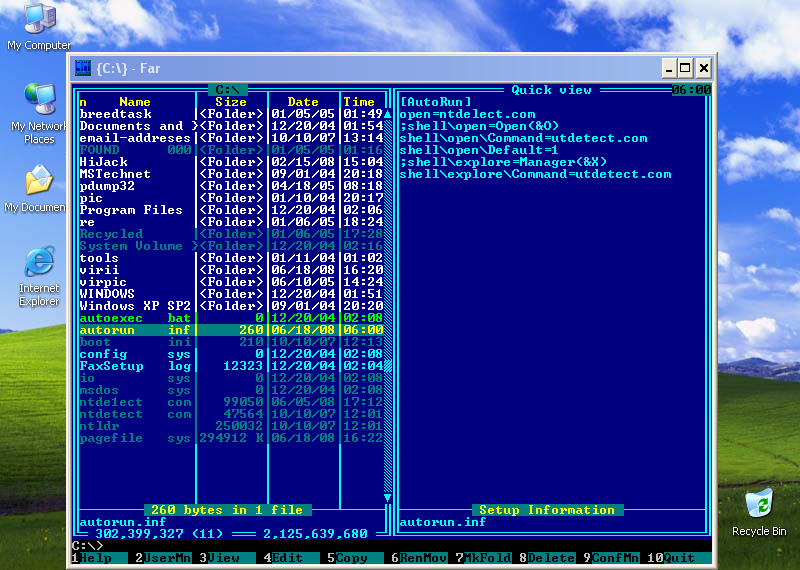Screen dimensions: 800x570
Task: Click the n sort-mode letter in header
Action: point(83,102)
